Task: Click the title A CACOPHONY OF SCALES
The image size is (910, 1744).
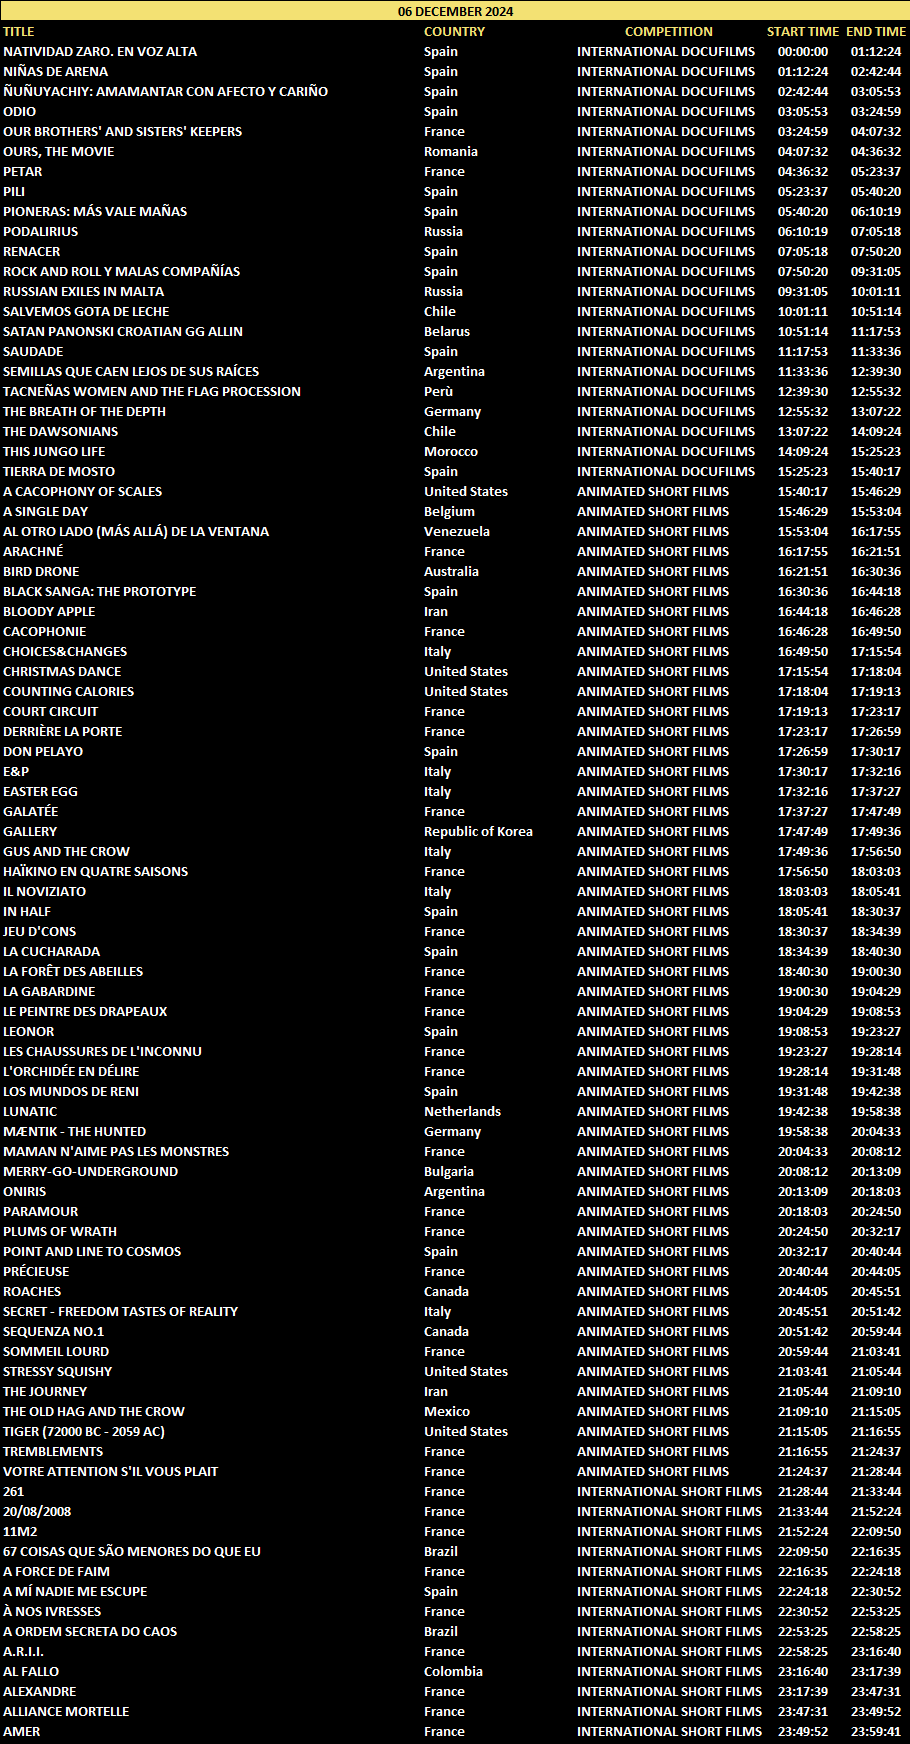Action: point(82,491)
